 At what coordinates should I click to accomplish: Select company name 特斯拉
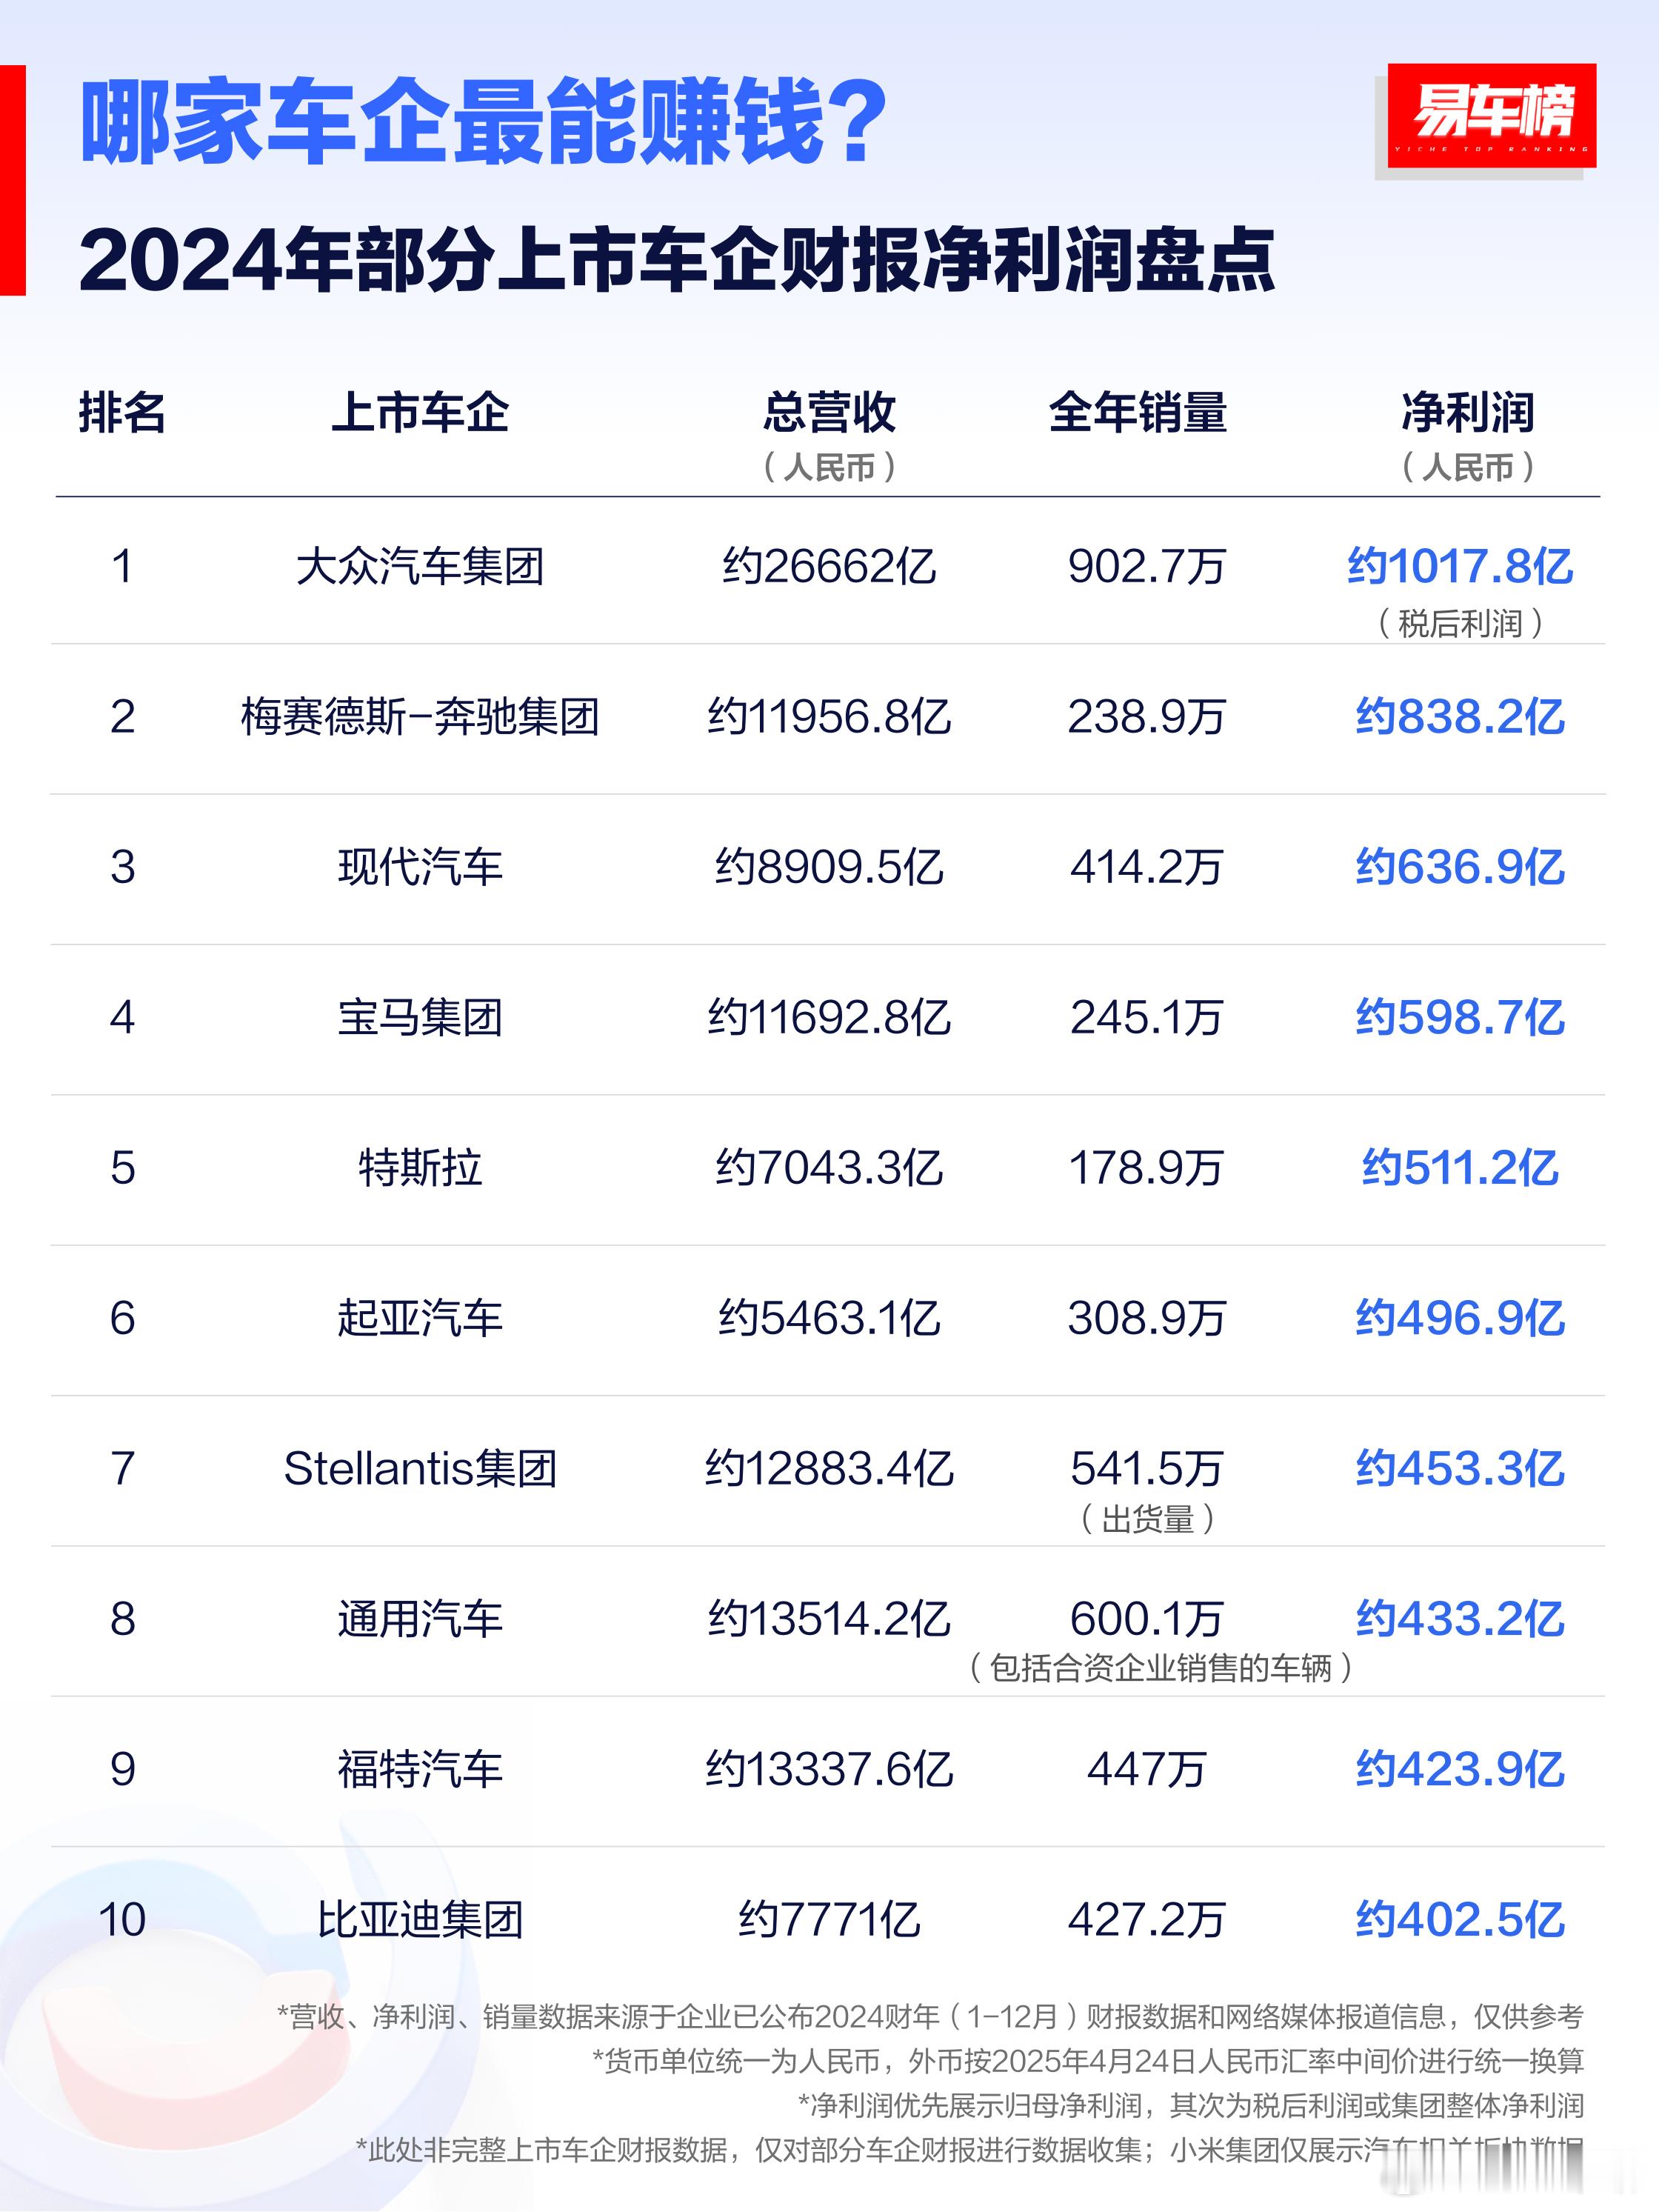[x=420, y=1168]
